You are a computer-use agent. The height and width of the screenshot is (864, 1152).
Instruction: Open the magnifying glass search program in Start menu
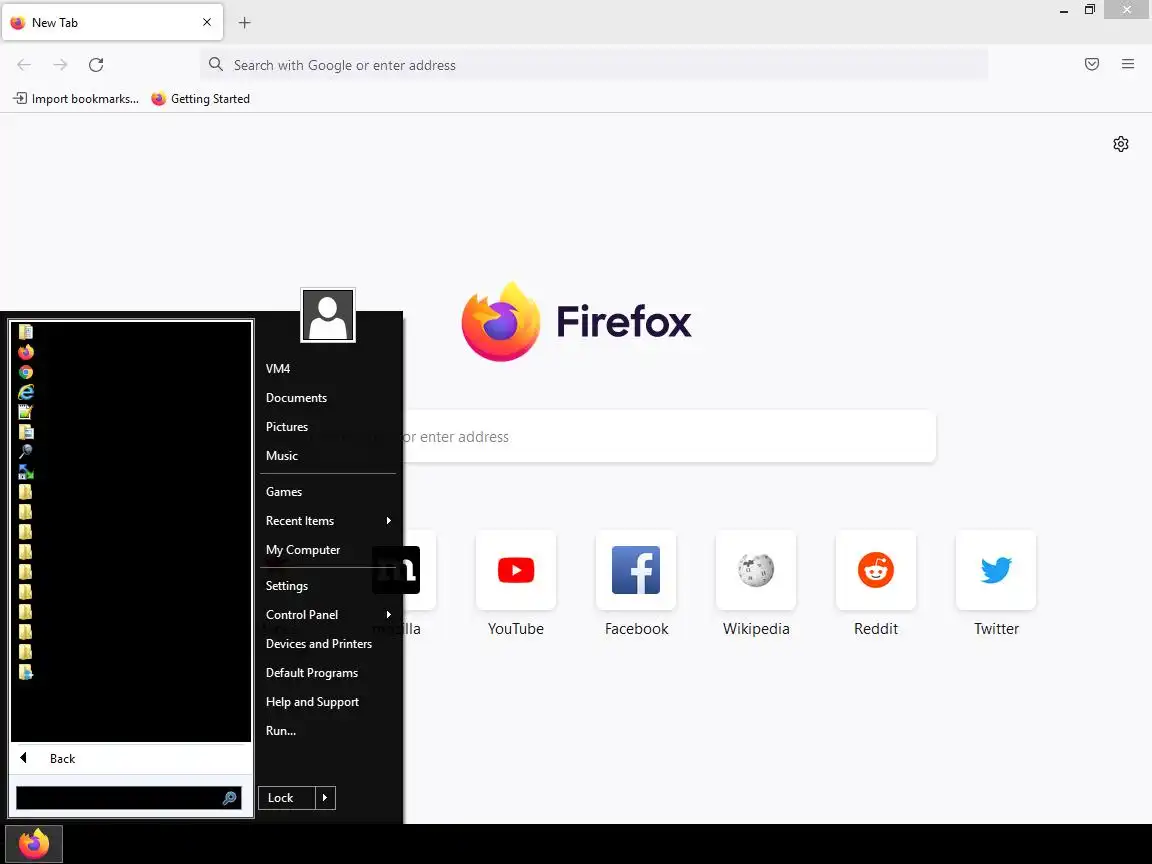click(x=26, y=452)
